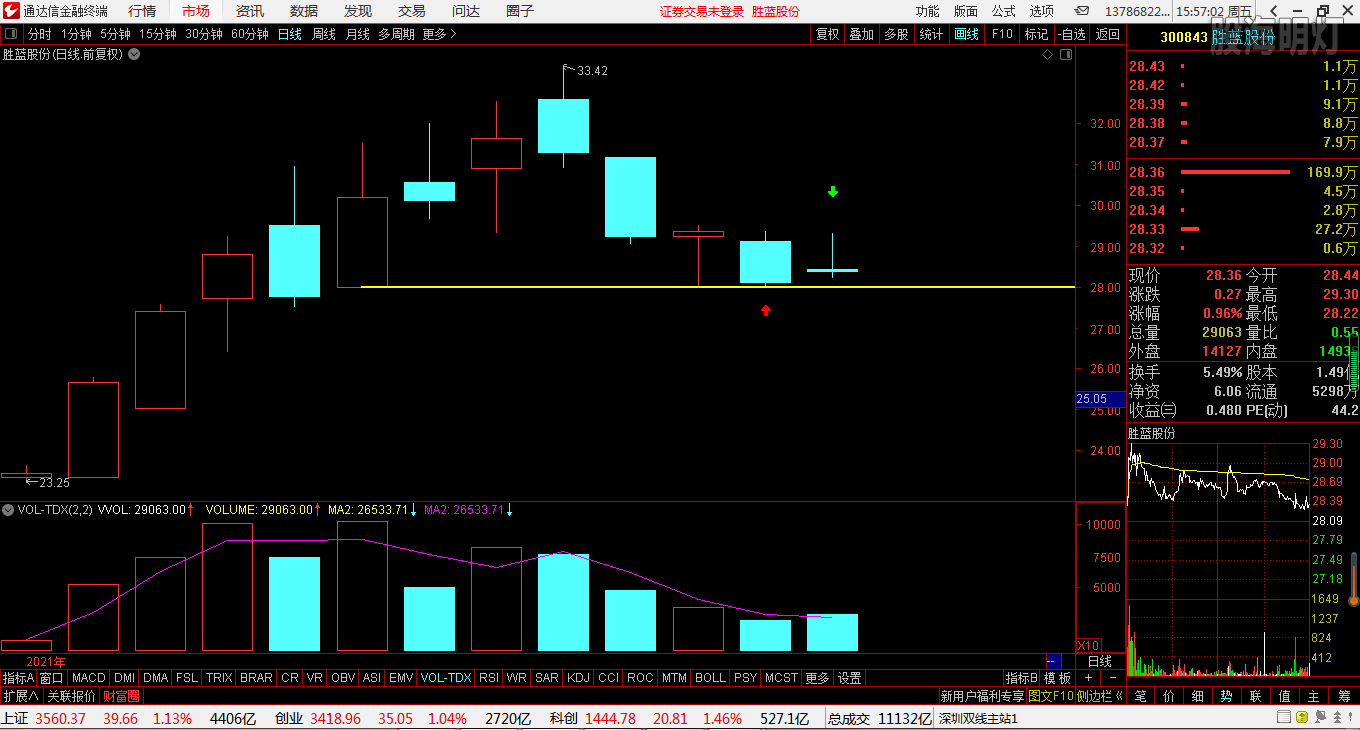Click the panel icon left of 分时
Viewport: 1360px width, 730px height.
pos(12,34)
